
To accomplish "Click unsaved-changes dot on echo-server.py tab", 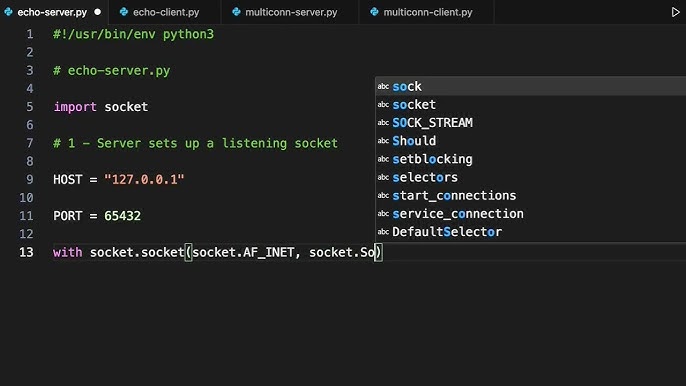I will pos(98,12).
